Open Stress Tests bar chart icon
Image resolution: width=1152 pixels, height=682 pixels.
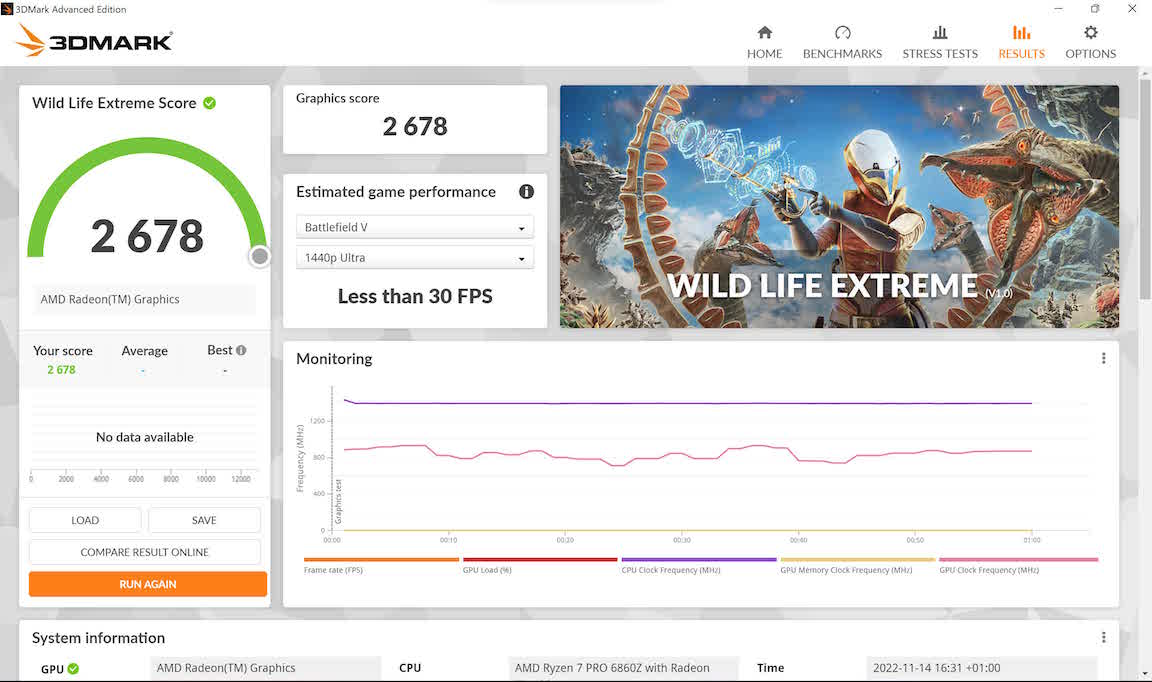coord(939,33)
